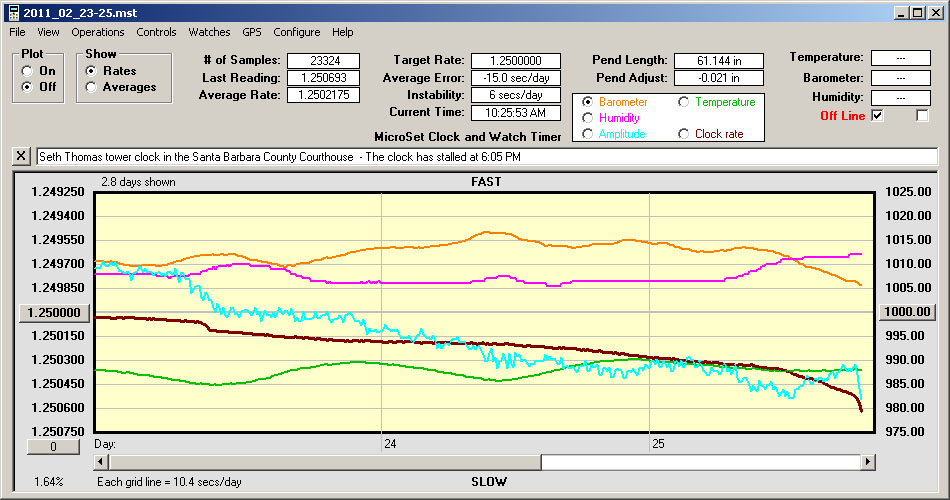Click the day 24 marker on the axis
This screenshot has width=950, height=500.
[x=390, y=444]
